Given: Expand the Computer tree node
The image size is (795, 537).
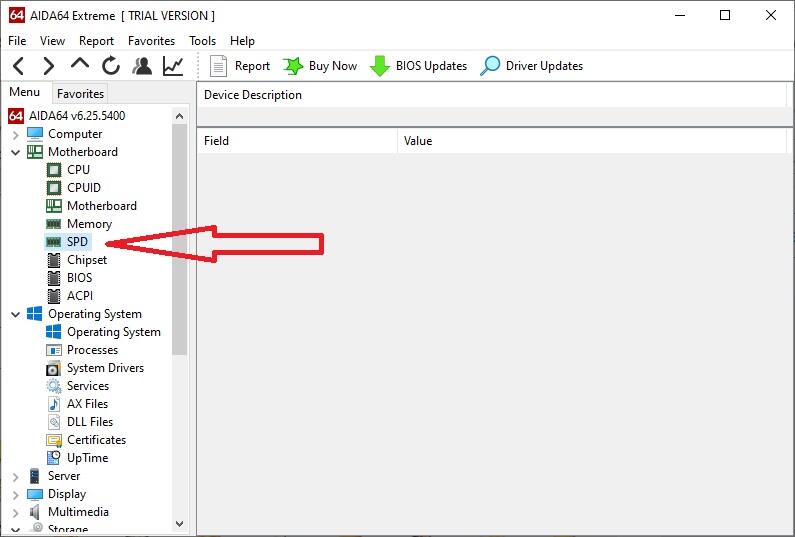Looking at the screenshot, I should 16,134.
